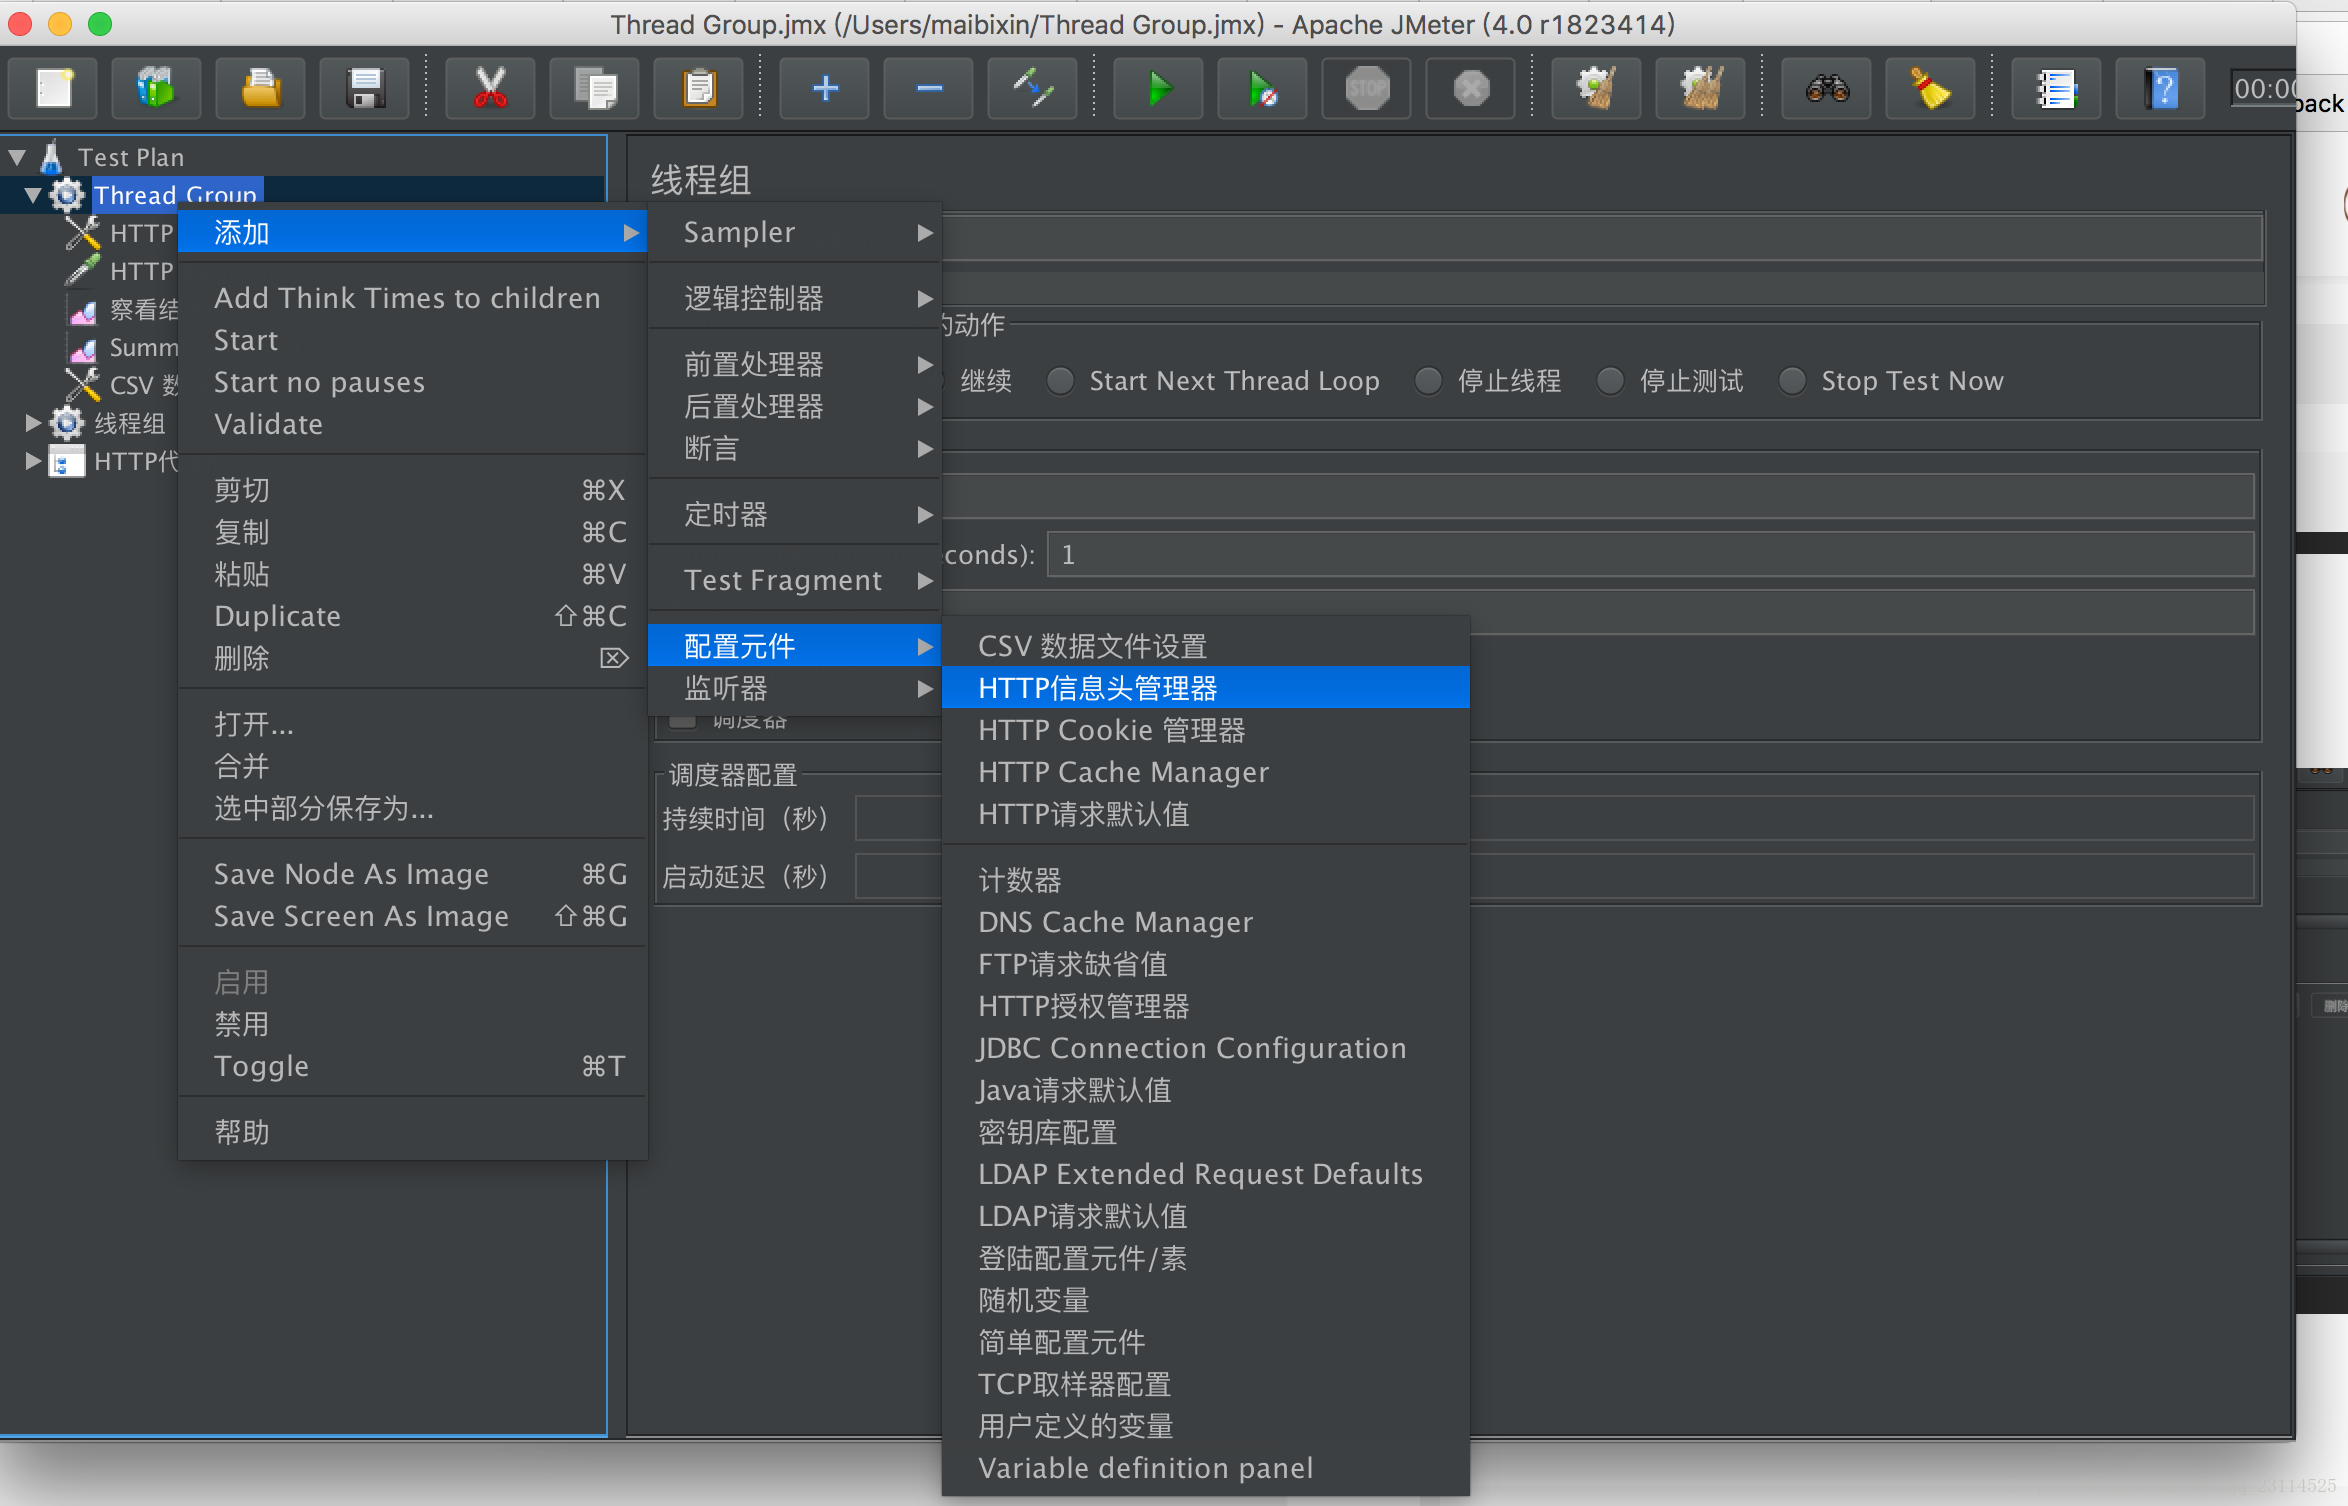The width and height of the screenshot is (2348, 1506).
Task: Click the Toggle enable/disable arrows icon
Action: [x=1033, y=89]
